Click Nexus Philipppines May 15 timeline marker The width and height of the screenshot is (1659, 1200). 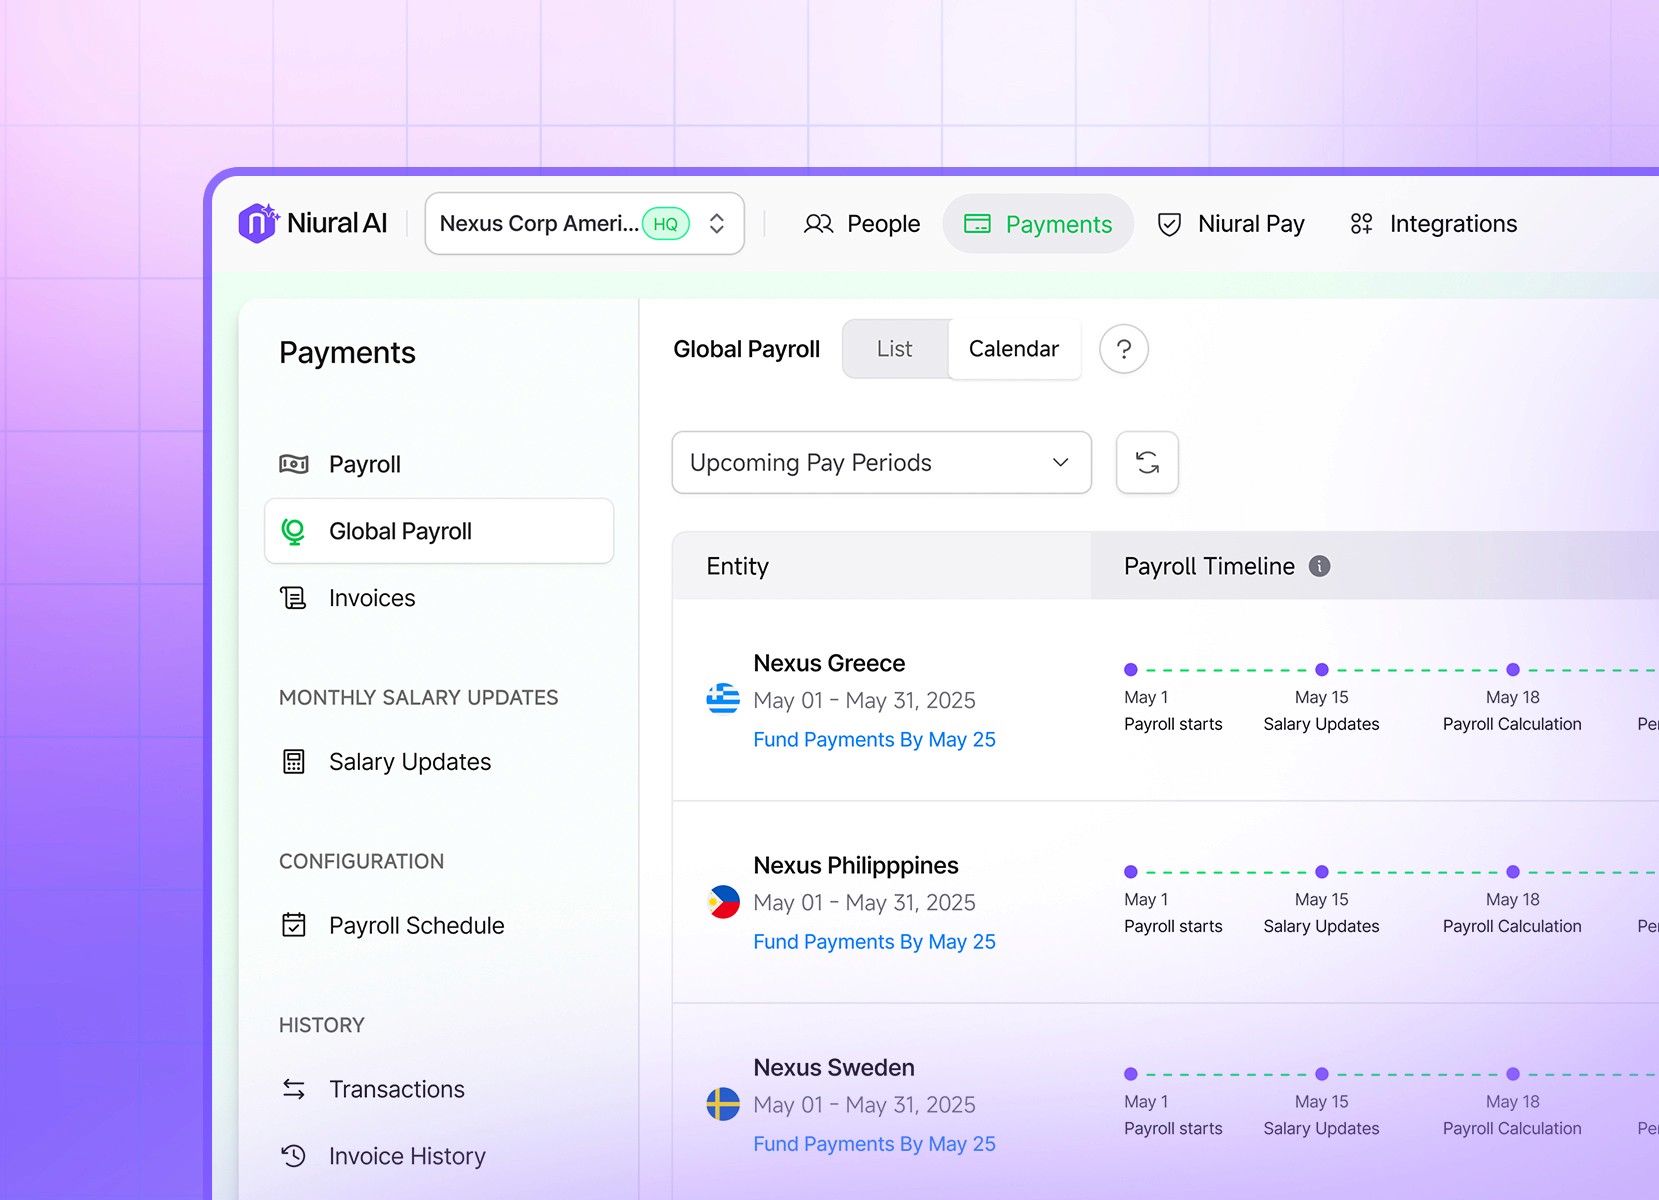click(x=1322, y=872)
